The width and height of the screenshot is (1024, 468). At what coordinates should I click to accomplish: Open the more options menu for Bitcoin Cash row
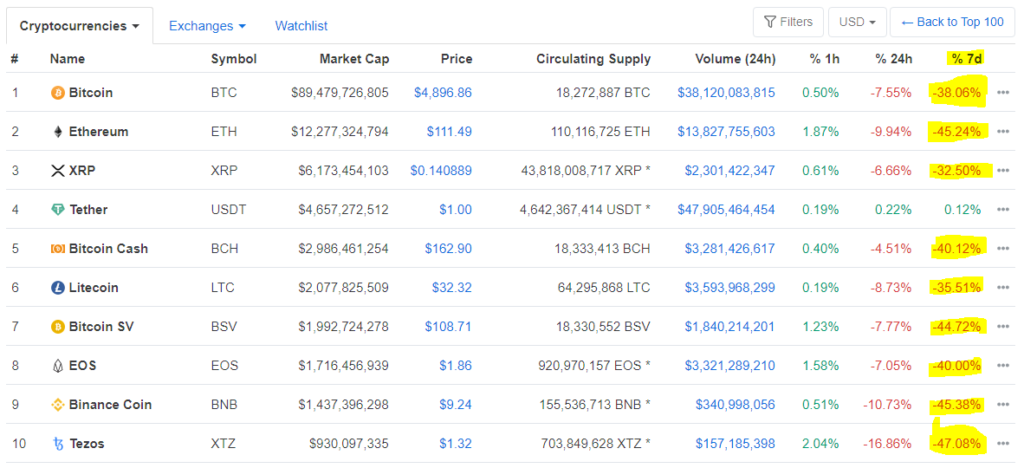1004,249
